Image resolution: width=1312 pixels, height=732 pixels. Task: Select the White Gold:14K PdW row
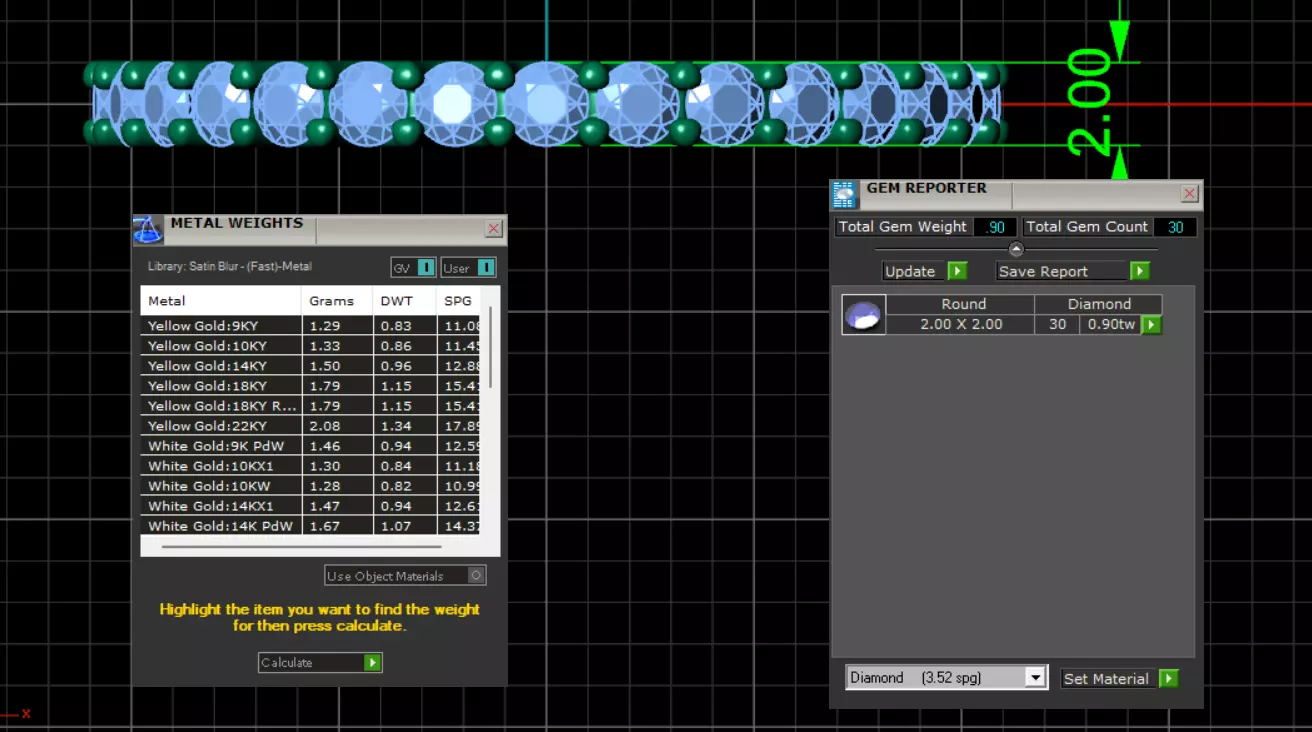[310, 525]
